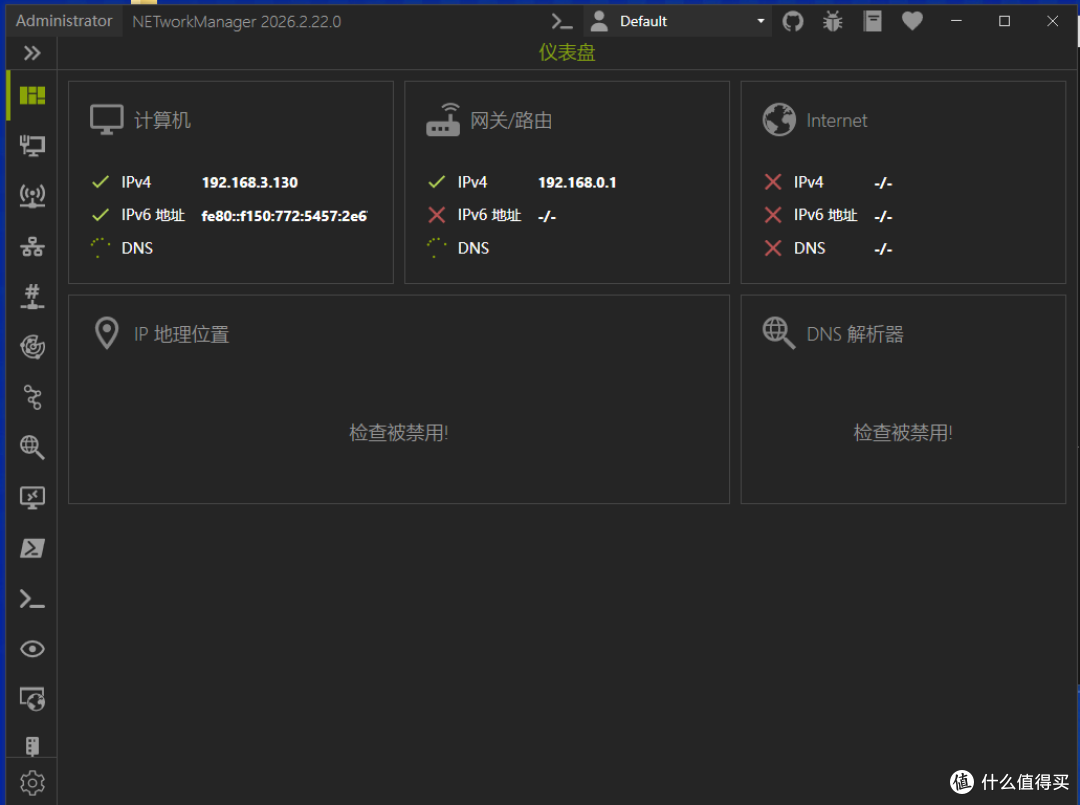Select computer IPv4 address 192.168.3.130
This screenshot has width=1080, height=805.
pos(249,182)
